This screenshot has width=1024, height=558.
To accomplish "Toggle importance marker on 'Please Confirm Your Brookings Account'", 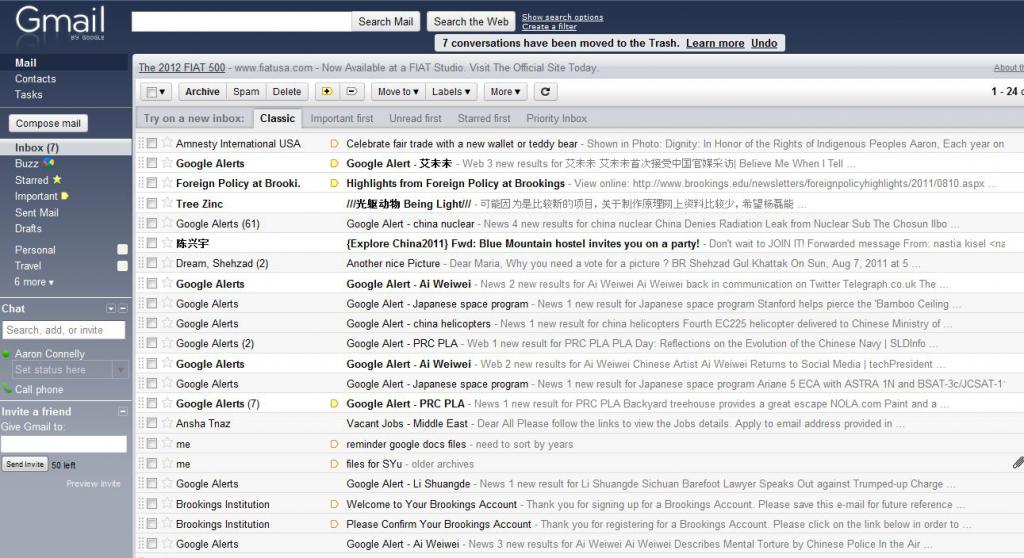I will 334,524.
